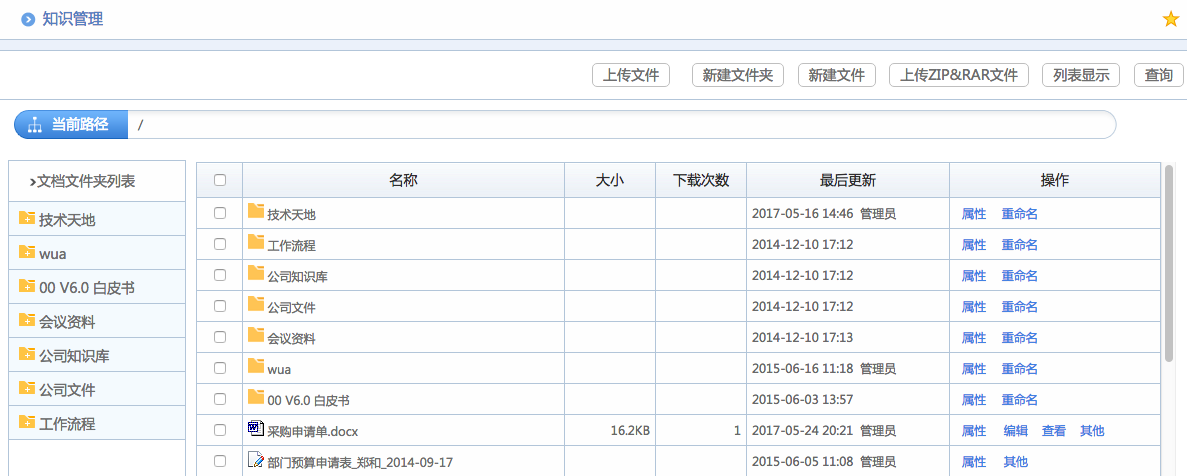
Task: Click the current path input field
Action: tap(620, 125)
